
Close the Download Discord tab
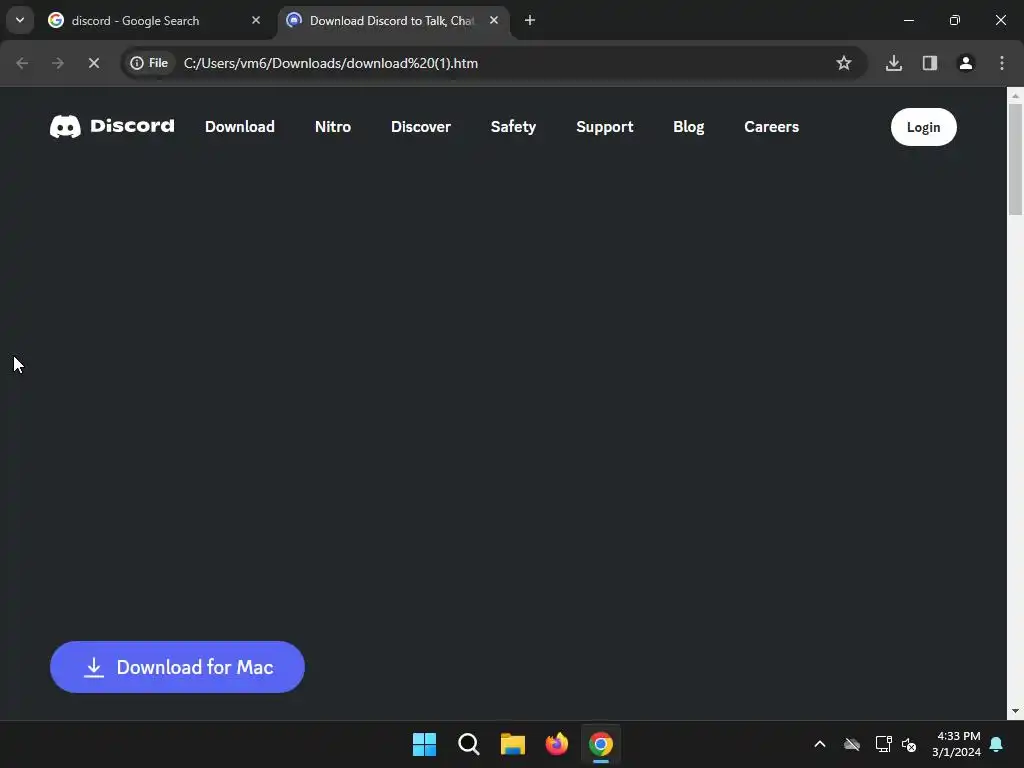coord(494,20)
